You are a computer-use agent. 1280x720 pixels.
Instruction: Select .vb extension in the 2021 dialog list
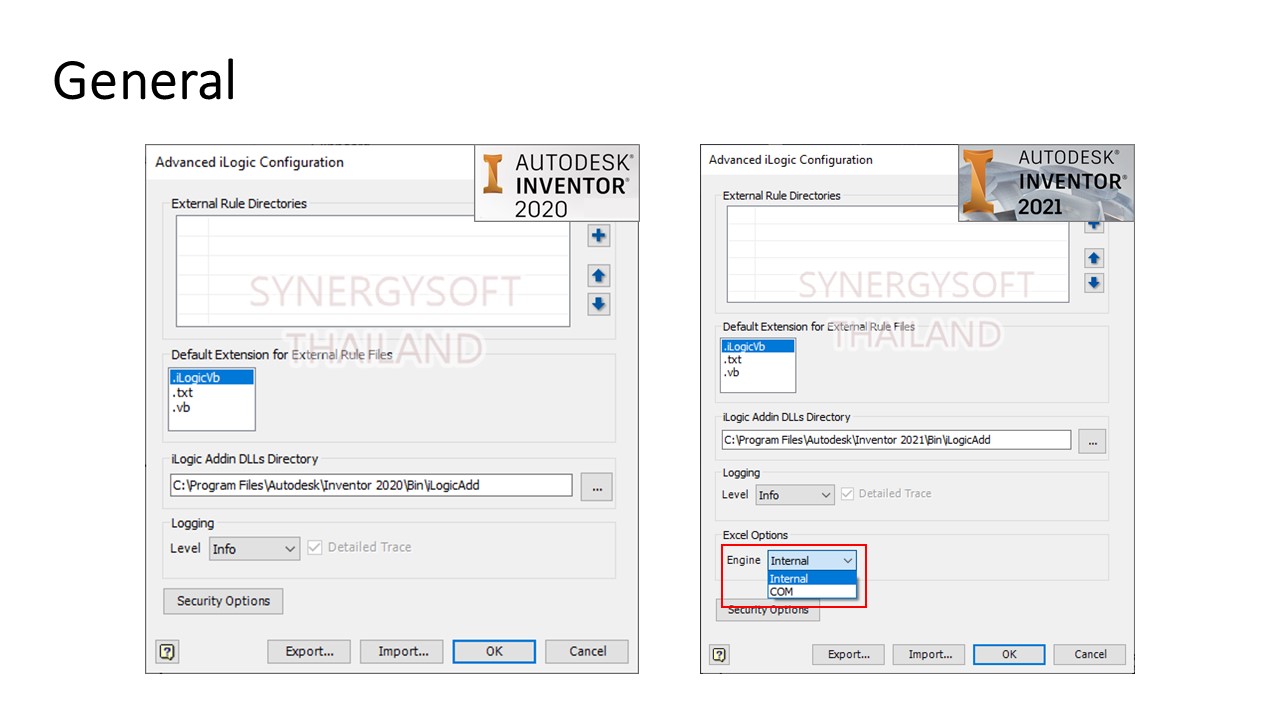(732, 372)
